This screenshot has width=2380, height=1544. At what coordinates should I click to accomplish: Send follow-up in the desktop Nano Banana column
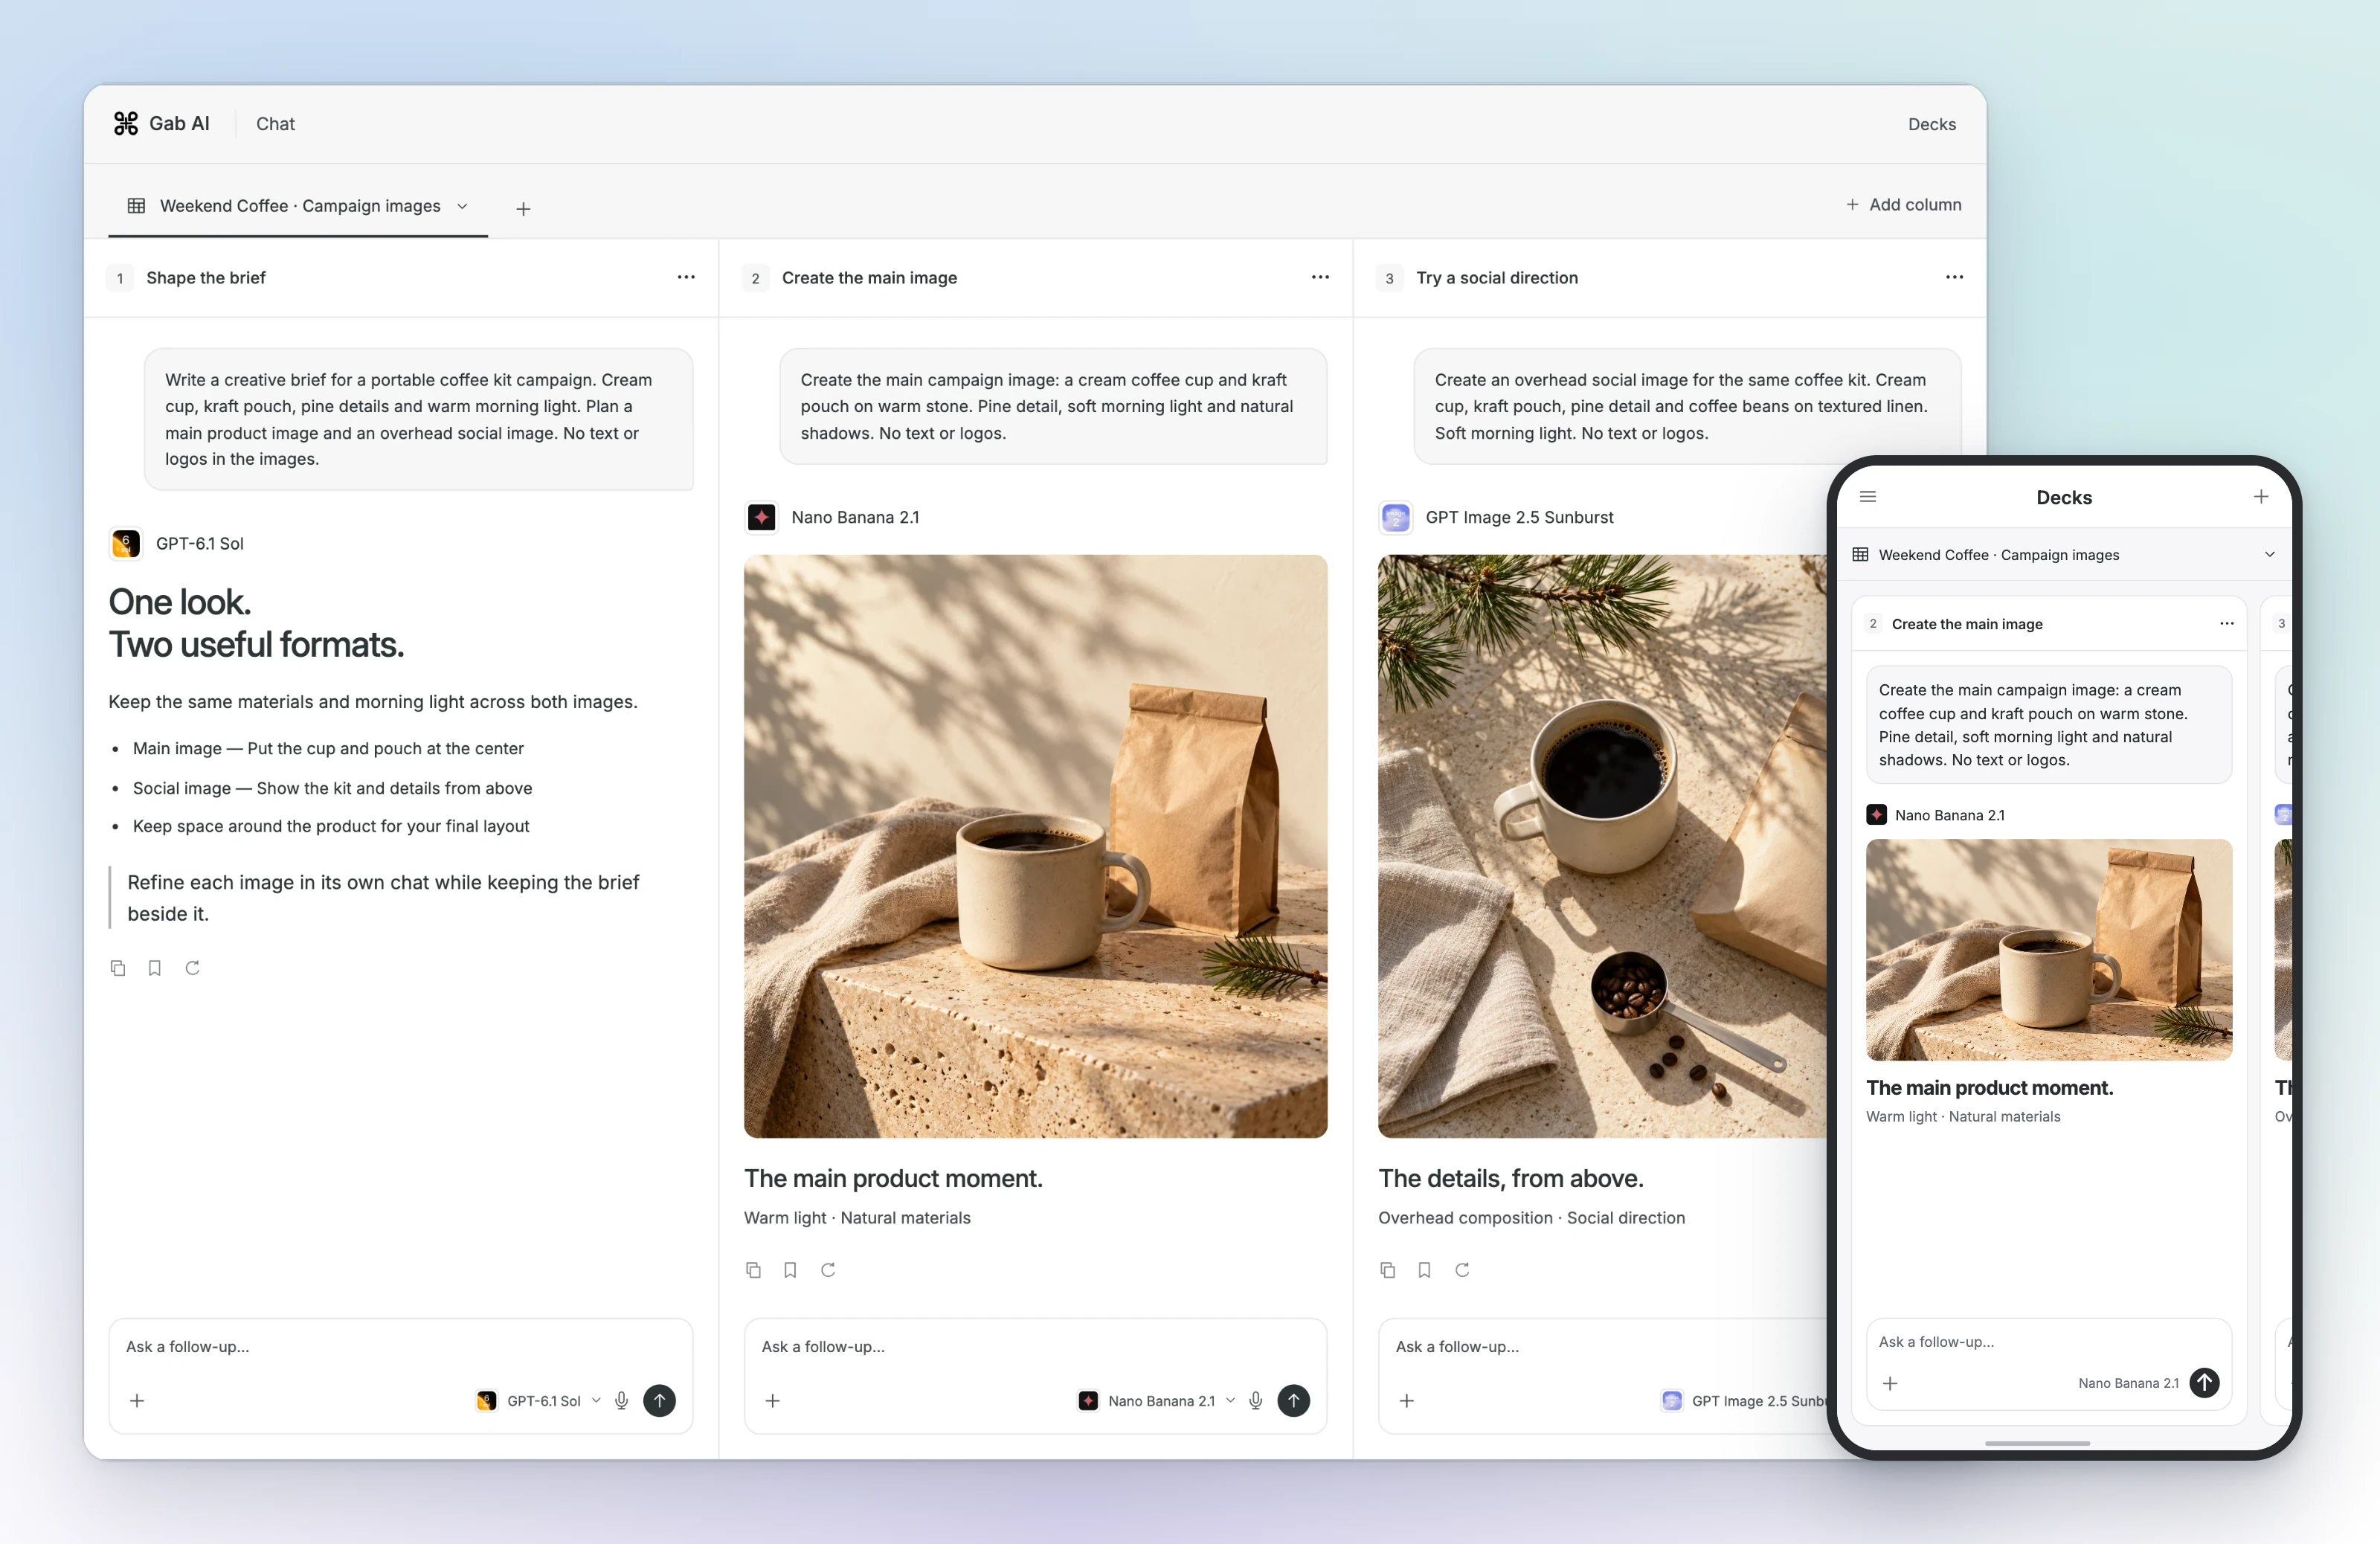1293,1400
